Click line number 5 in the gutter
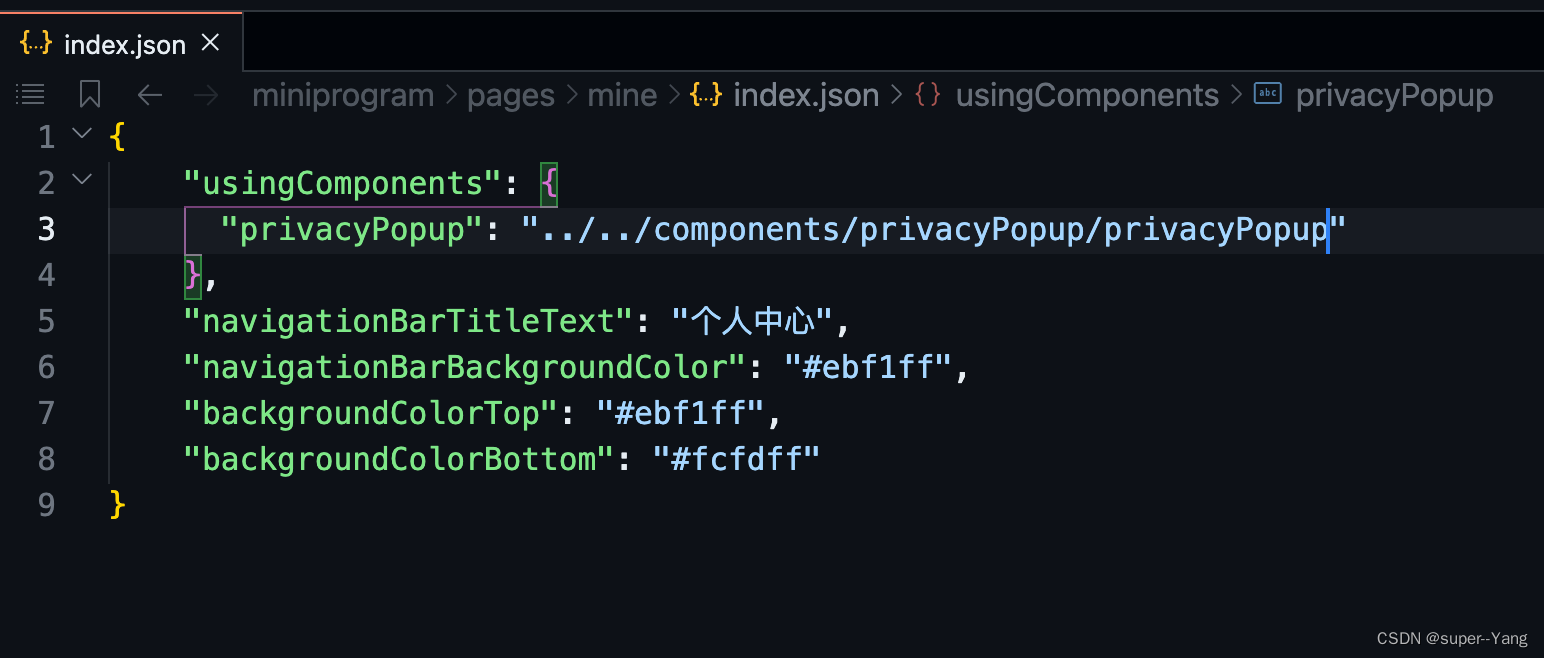Image resolution: width=1544 pixels, height=658 pixels. point(47,321)
